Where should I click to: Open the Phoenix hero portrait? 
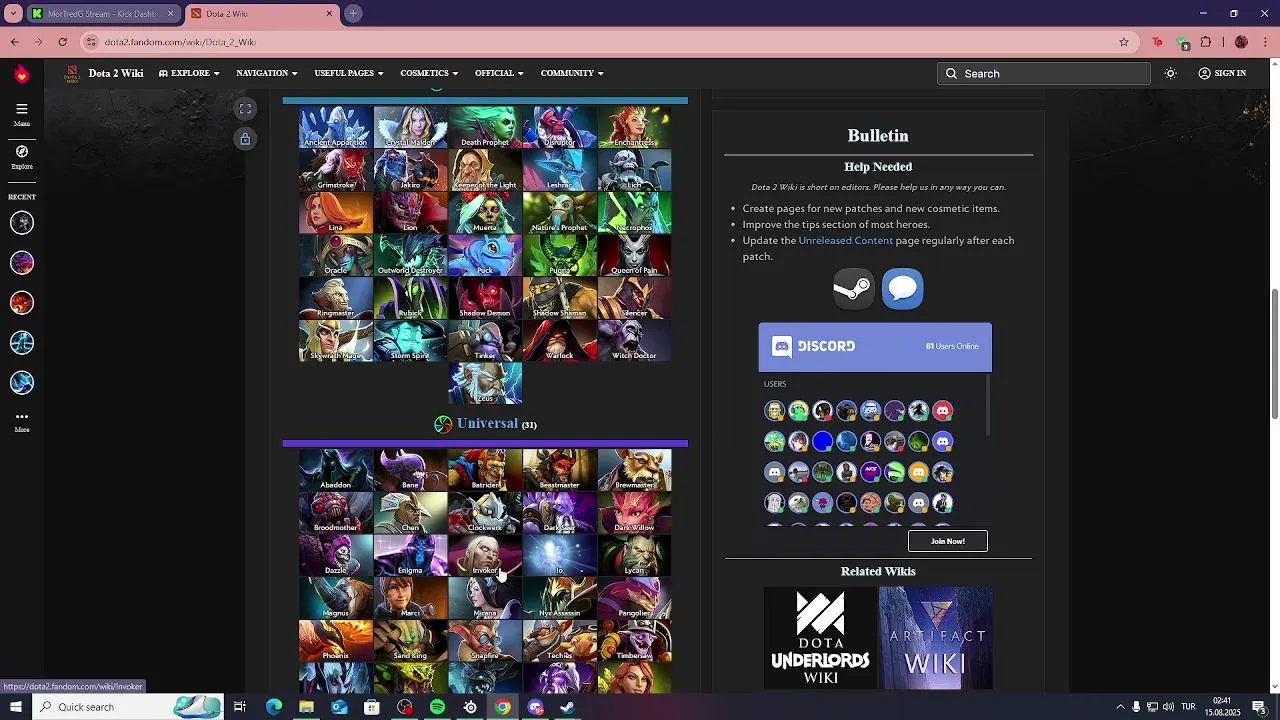click(x=336, y=641)
